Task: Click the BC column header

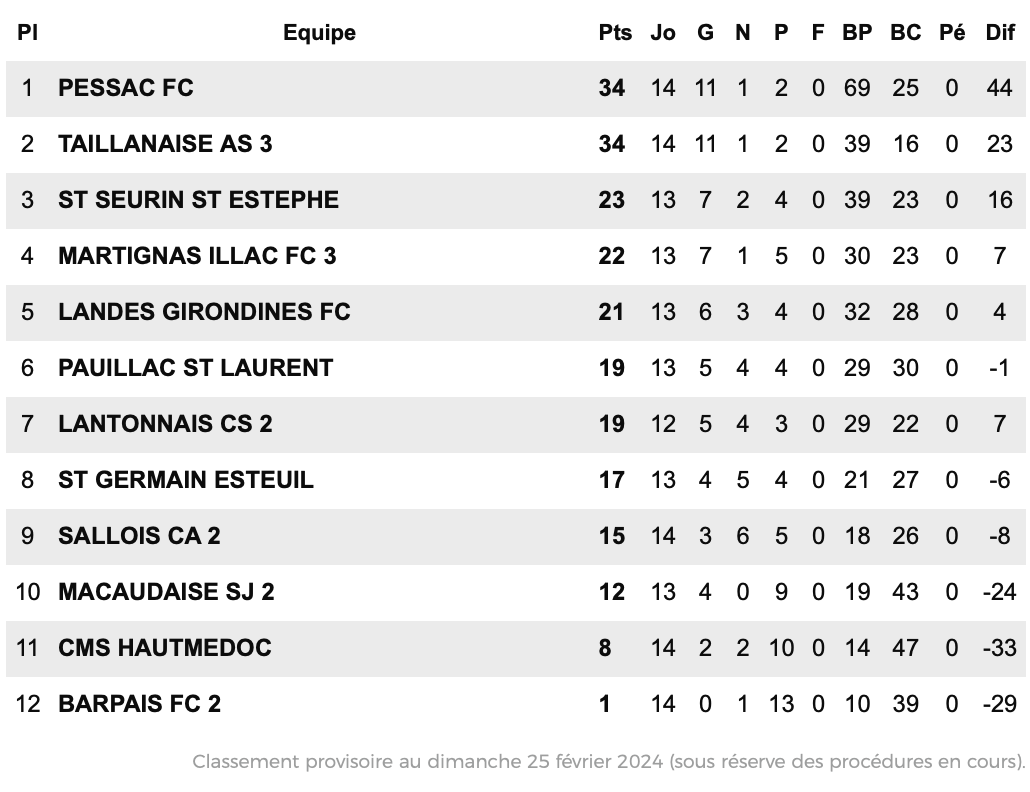Action: click(906, 32)
